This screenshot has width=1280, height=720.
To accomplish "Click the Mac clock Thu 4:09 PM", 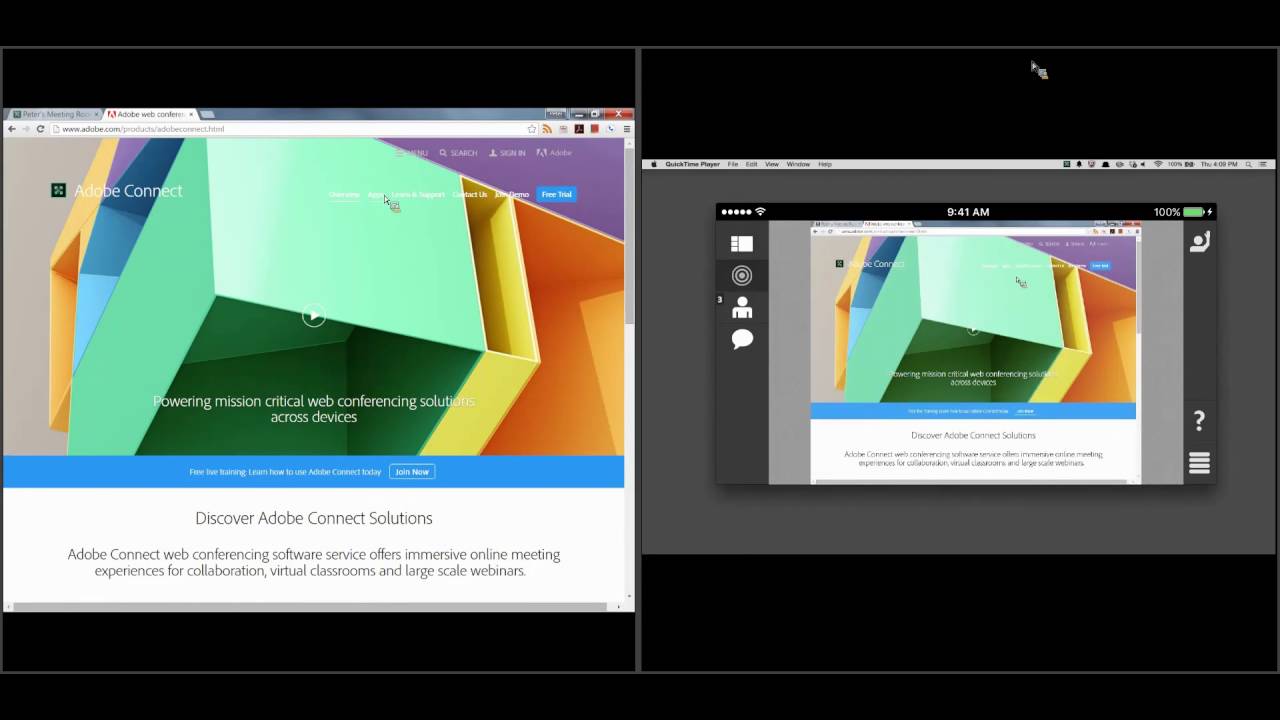I will [x=1219, y=164].
